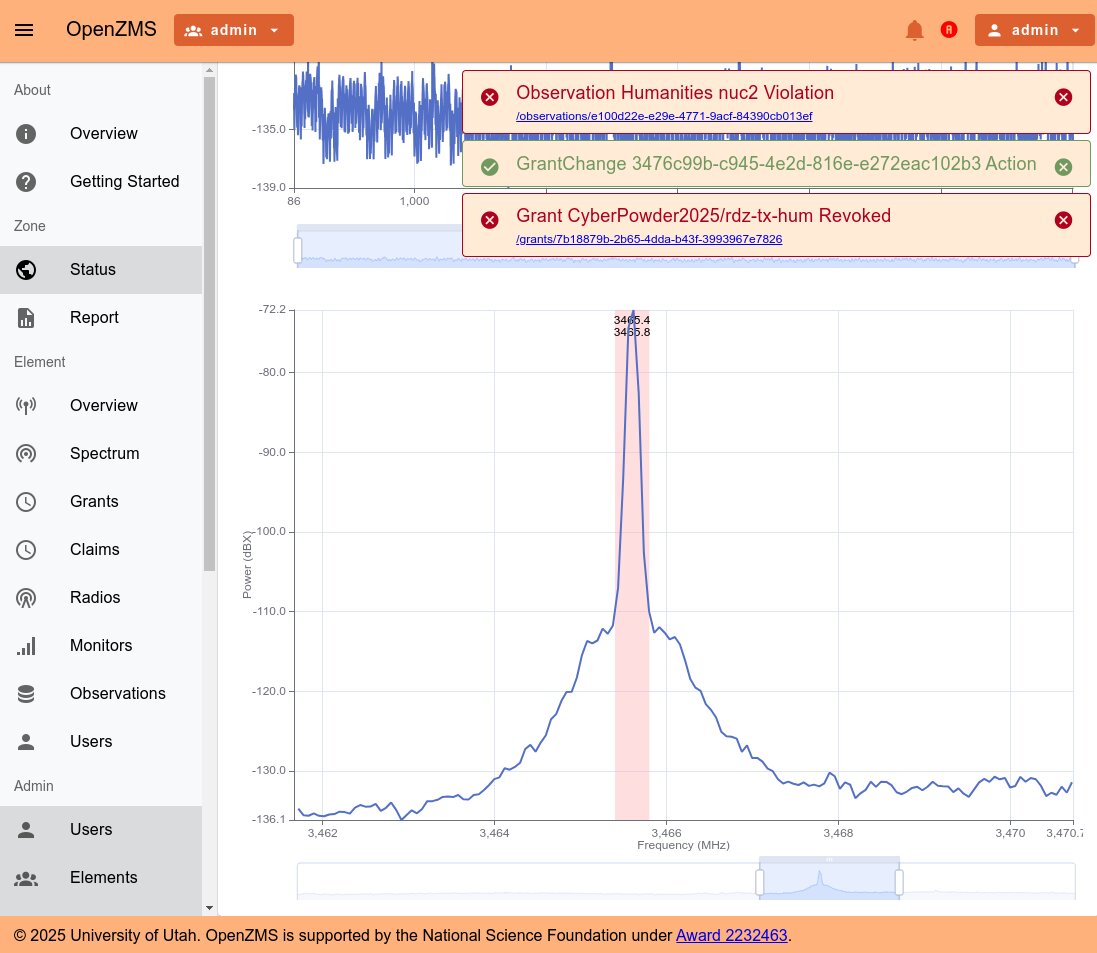The width and height of the screenshot is (1097, 953).
Task: Go to Getting Started menu item
Action: pos(101,182)
